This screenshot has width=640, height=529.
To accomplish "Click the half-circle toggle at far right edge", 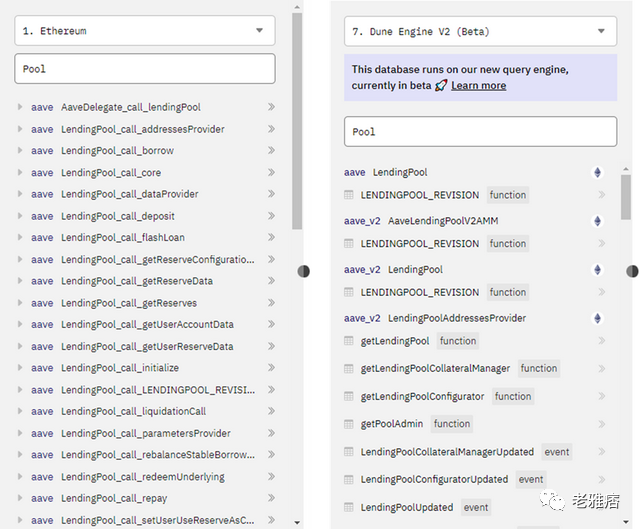I will click(632, 271).
